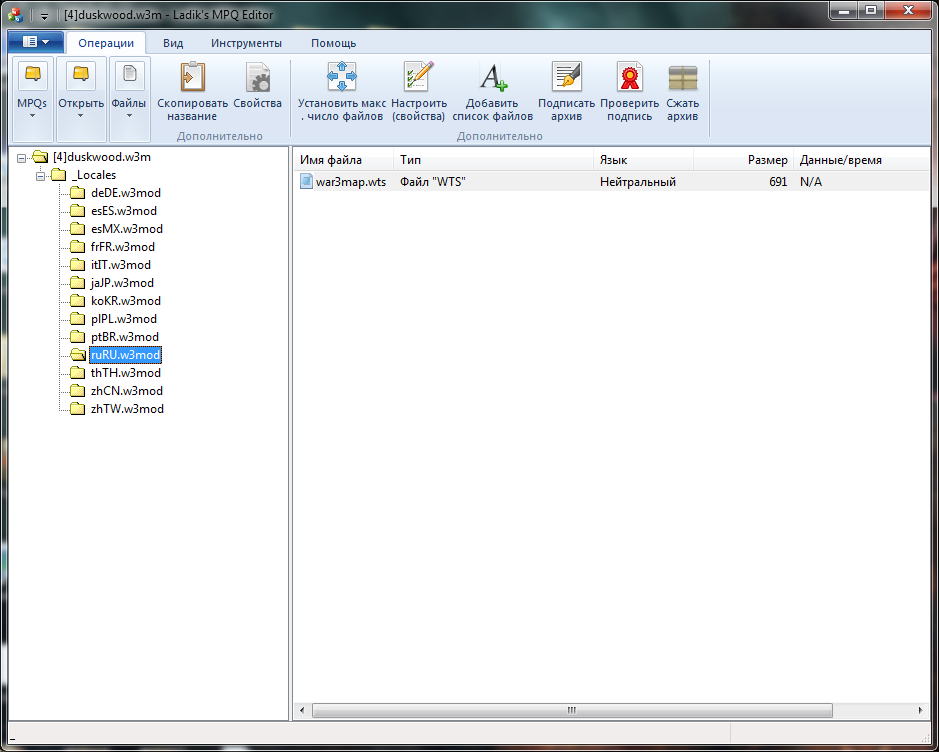
Task: Select the frFR.w3mod folder
Action: 123,247
